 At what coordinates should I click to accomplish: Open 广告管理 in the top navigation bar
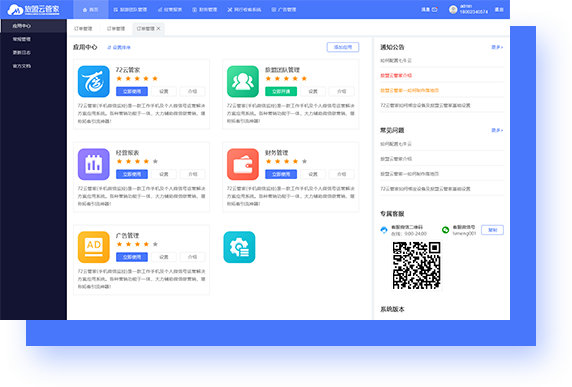283,9
